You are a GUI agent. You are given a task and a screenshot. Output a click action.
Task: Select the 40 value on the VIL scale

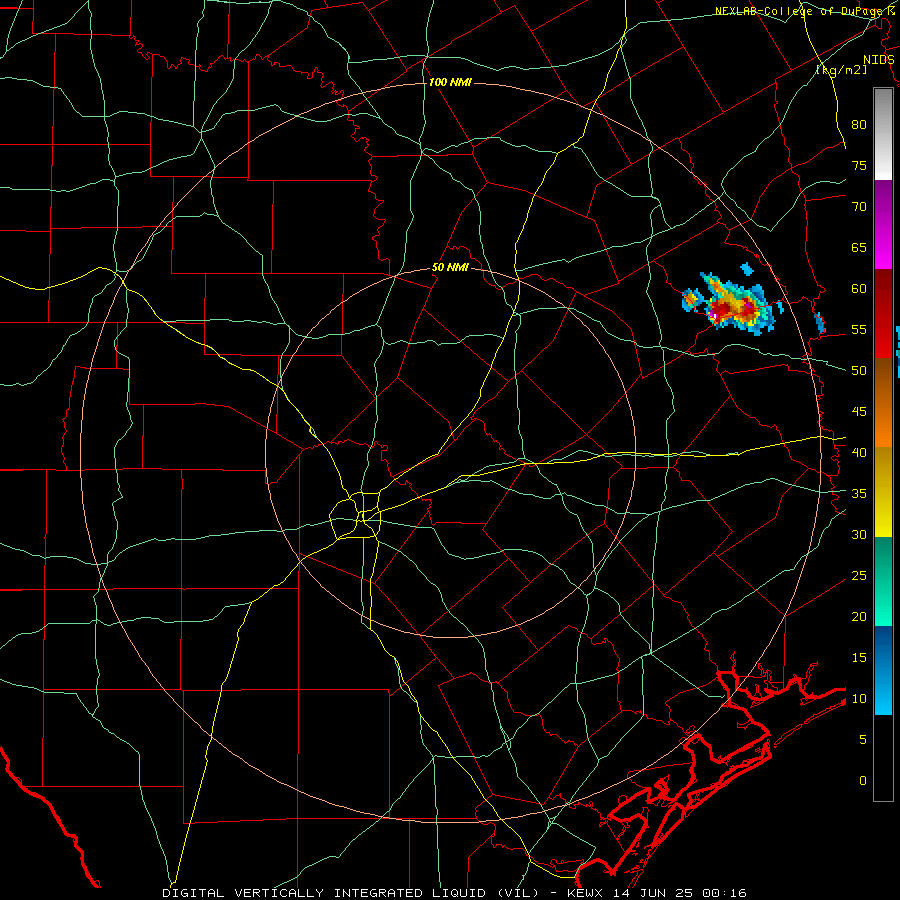pyautogui.click(x=859, y=453)
